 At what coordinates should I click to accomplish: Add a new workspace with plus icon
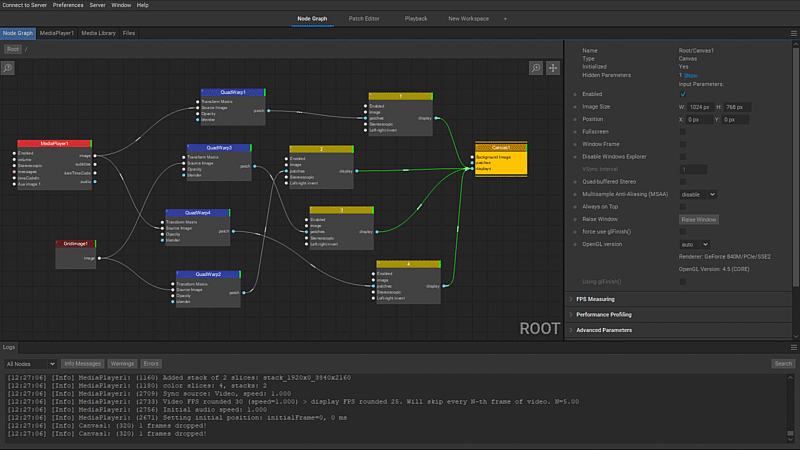(x=505, y=19)
